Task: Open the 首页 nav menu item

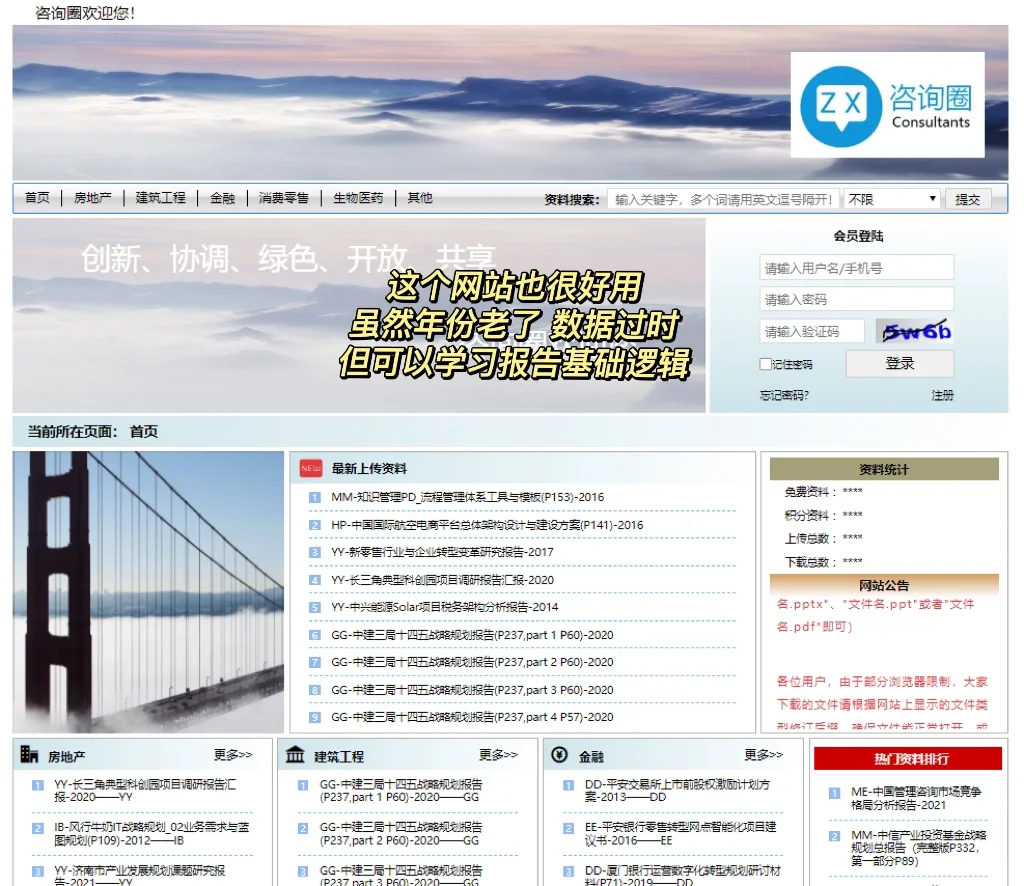Action: tap(37, 198)
